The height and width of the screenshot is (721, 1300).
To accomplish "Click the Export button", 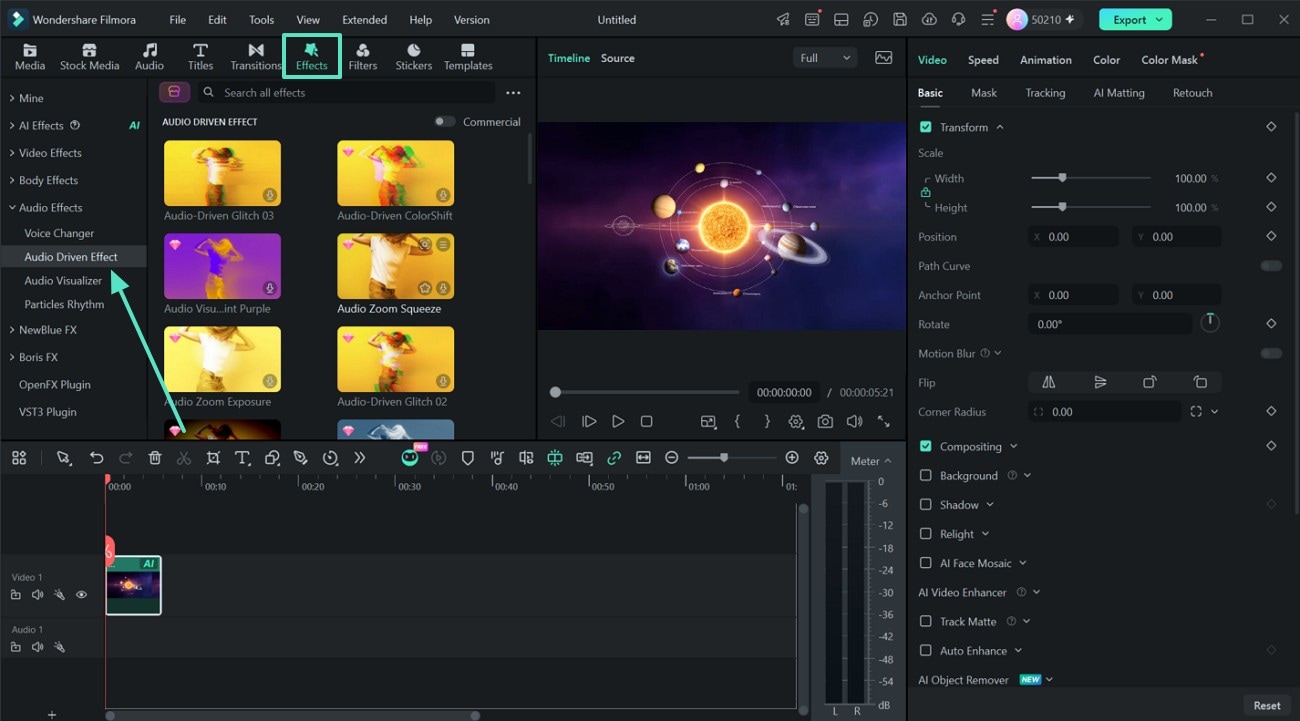I will click(x=1135, y=19).
